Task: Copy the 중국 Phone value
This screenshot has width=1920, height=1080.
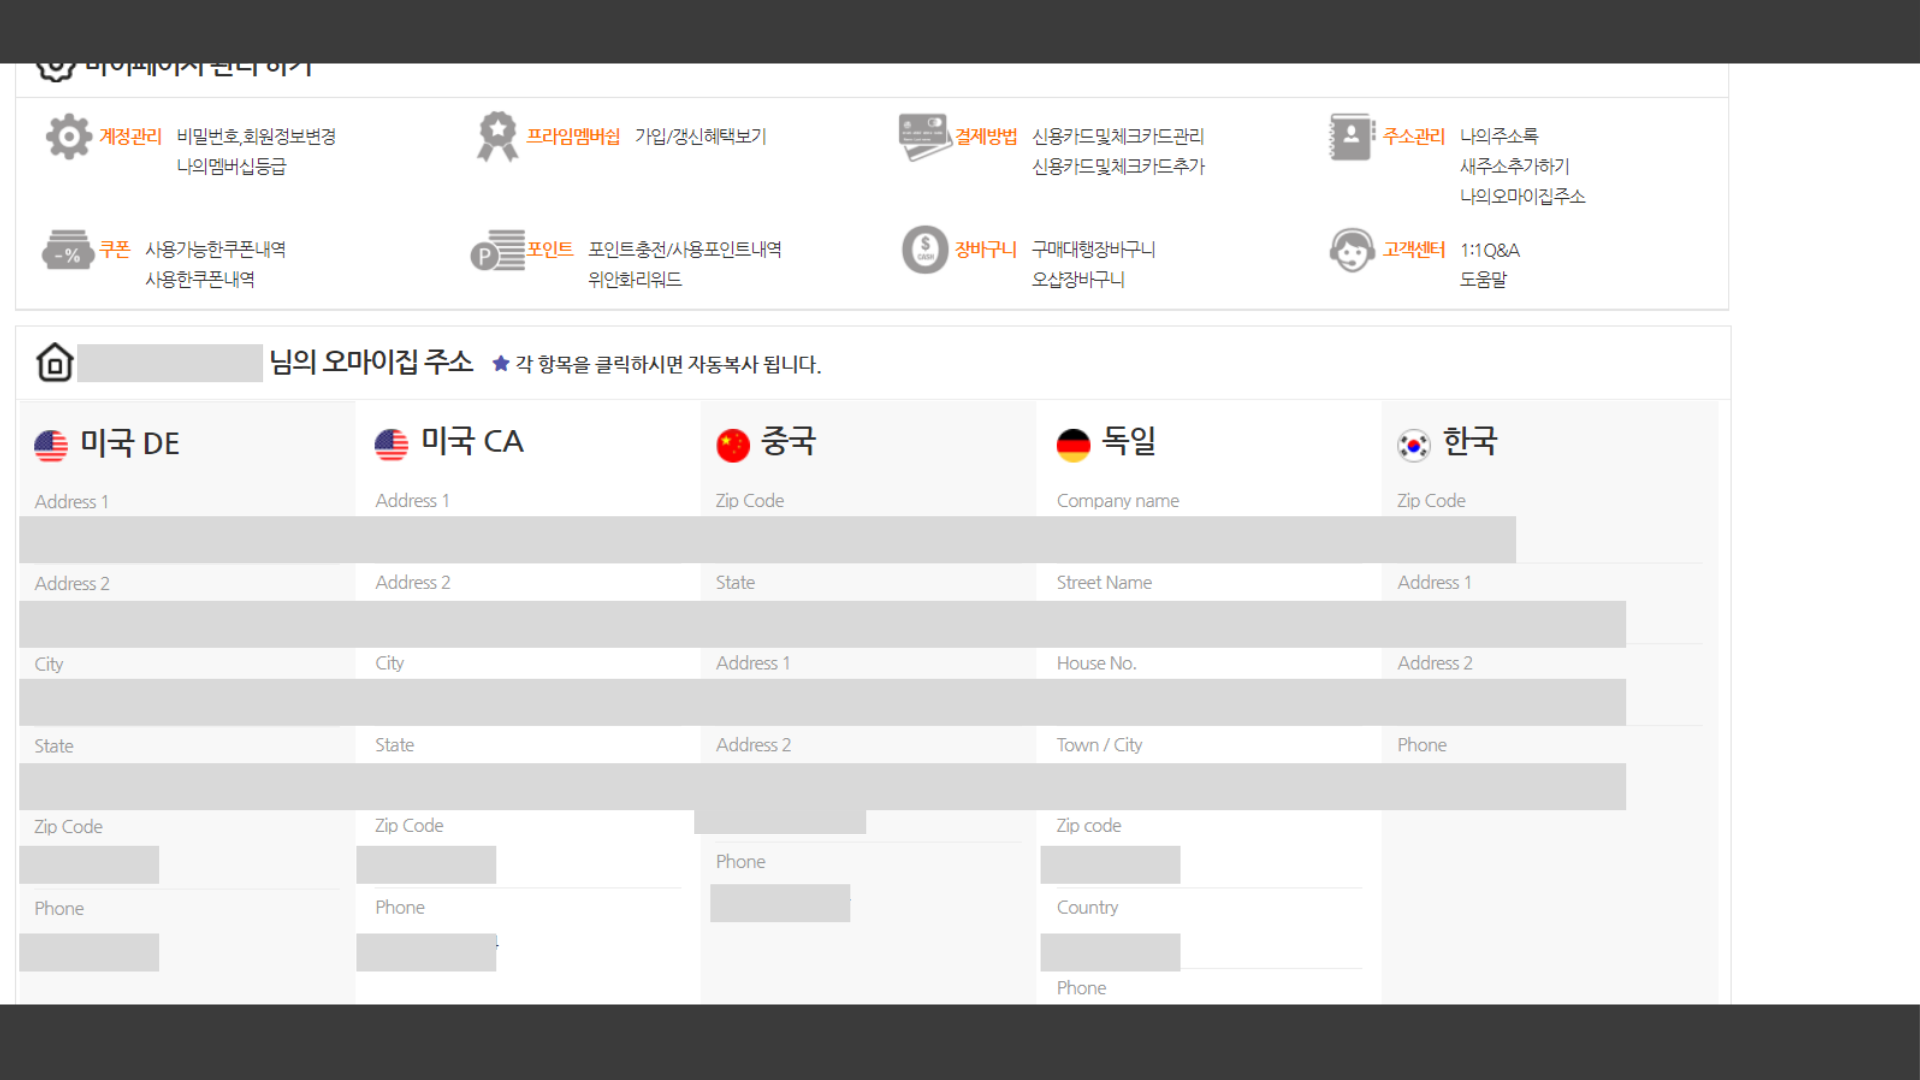Action: pyautogui.click(x=780, y=903)
